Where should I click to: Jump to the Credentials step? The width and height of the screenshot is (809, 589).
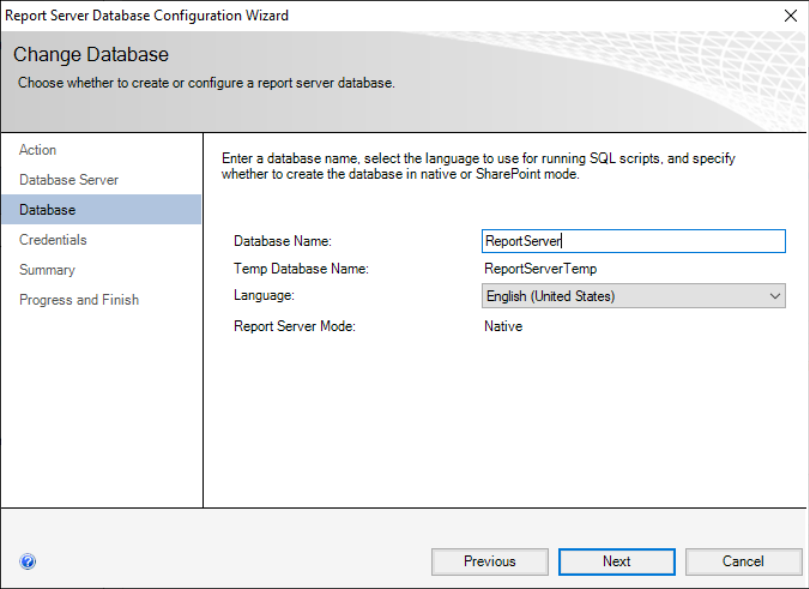(x=53, y=240)
